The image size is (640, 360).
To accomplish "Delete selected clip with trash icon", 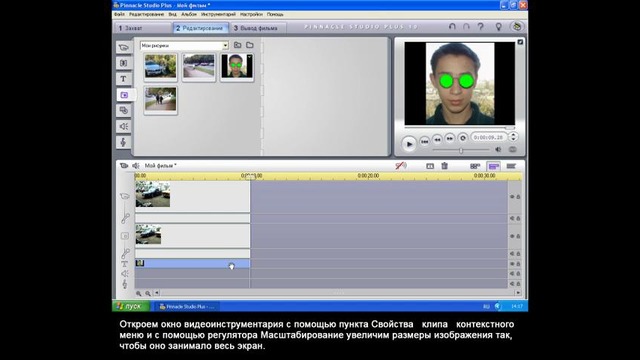I will (x=444, y=166).
